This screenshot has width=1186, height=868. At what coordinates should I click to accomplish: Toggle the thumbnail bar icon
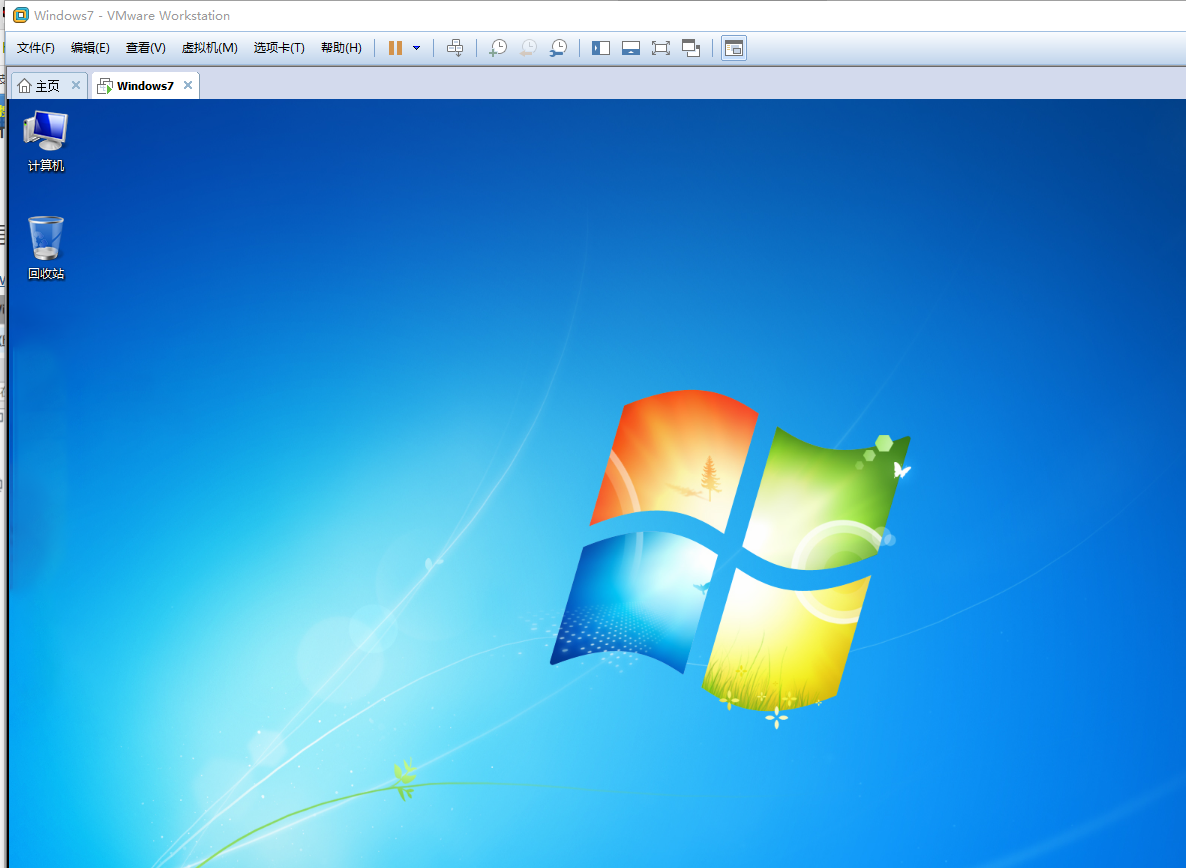(631, 48)
